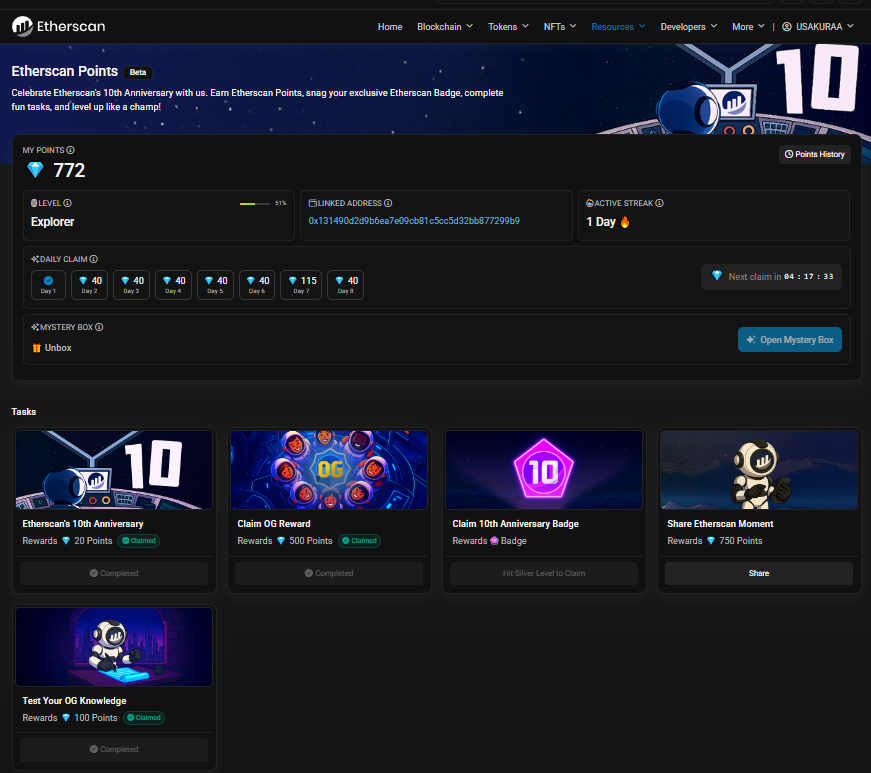Click the user account icon beside USAKURAA
Screen dimensions: 871x773
(x=787, y=27)
